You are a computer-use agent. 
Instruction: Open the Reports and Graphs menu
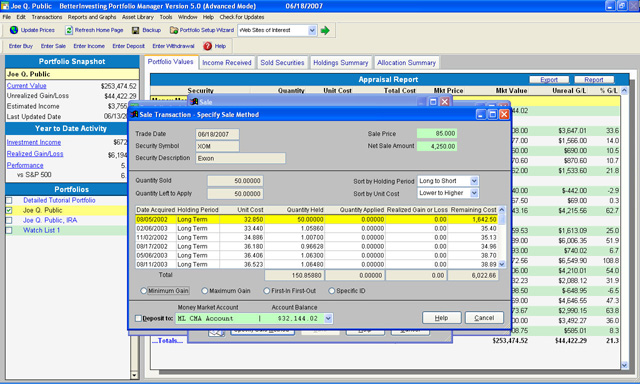[x=92, y=17]
